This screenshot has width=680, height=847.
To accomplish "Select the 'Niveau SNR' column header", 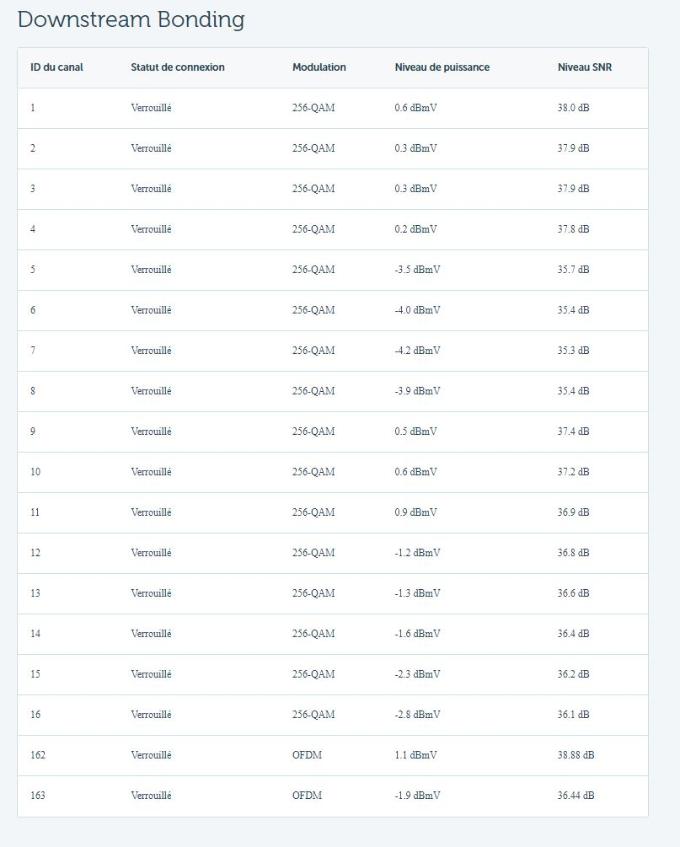I will click(584, 68).
